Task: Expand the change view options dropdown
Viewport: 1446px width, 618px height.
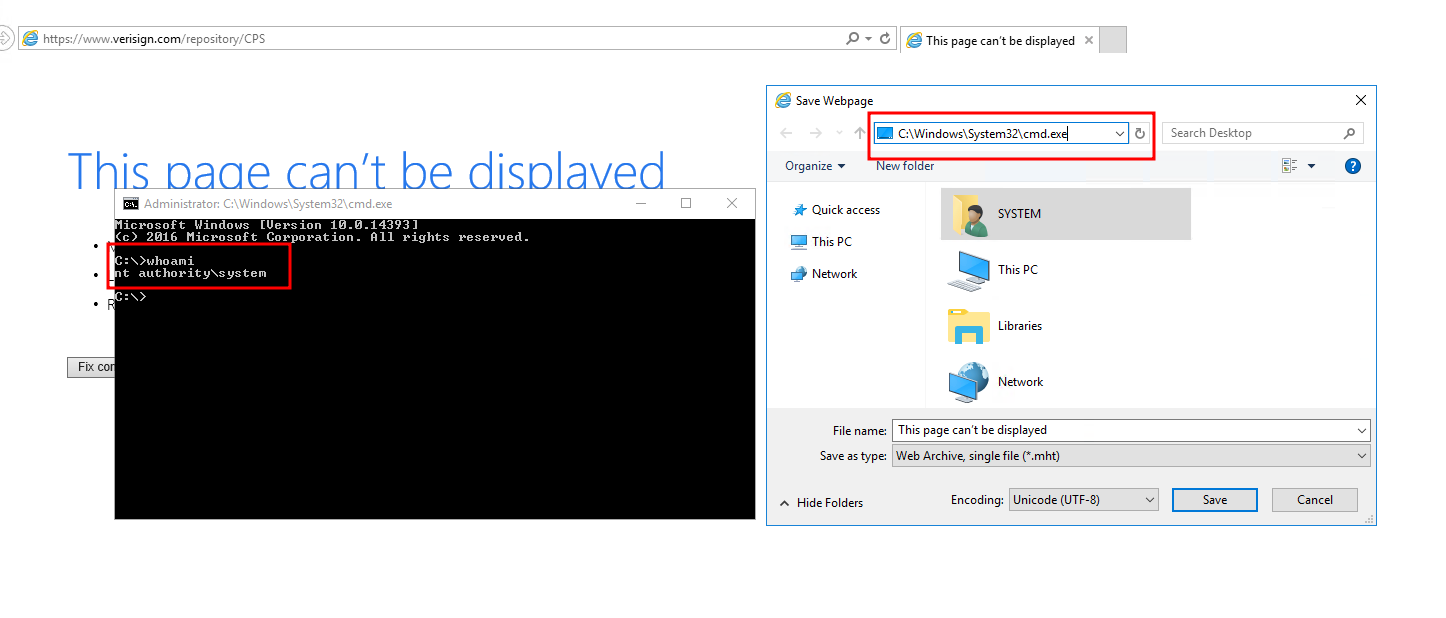Action: point(1311,166)
